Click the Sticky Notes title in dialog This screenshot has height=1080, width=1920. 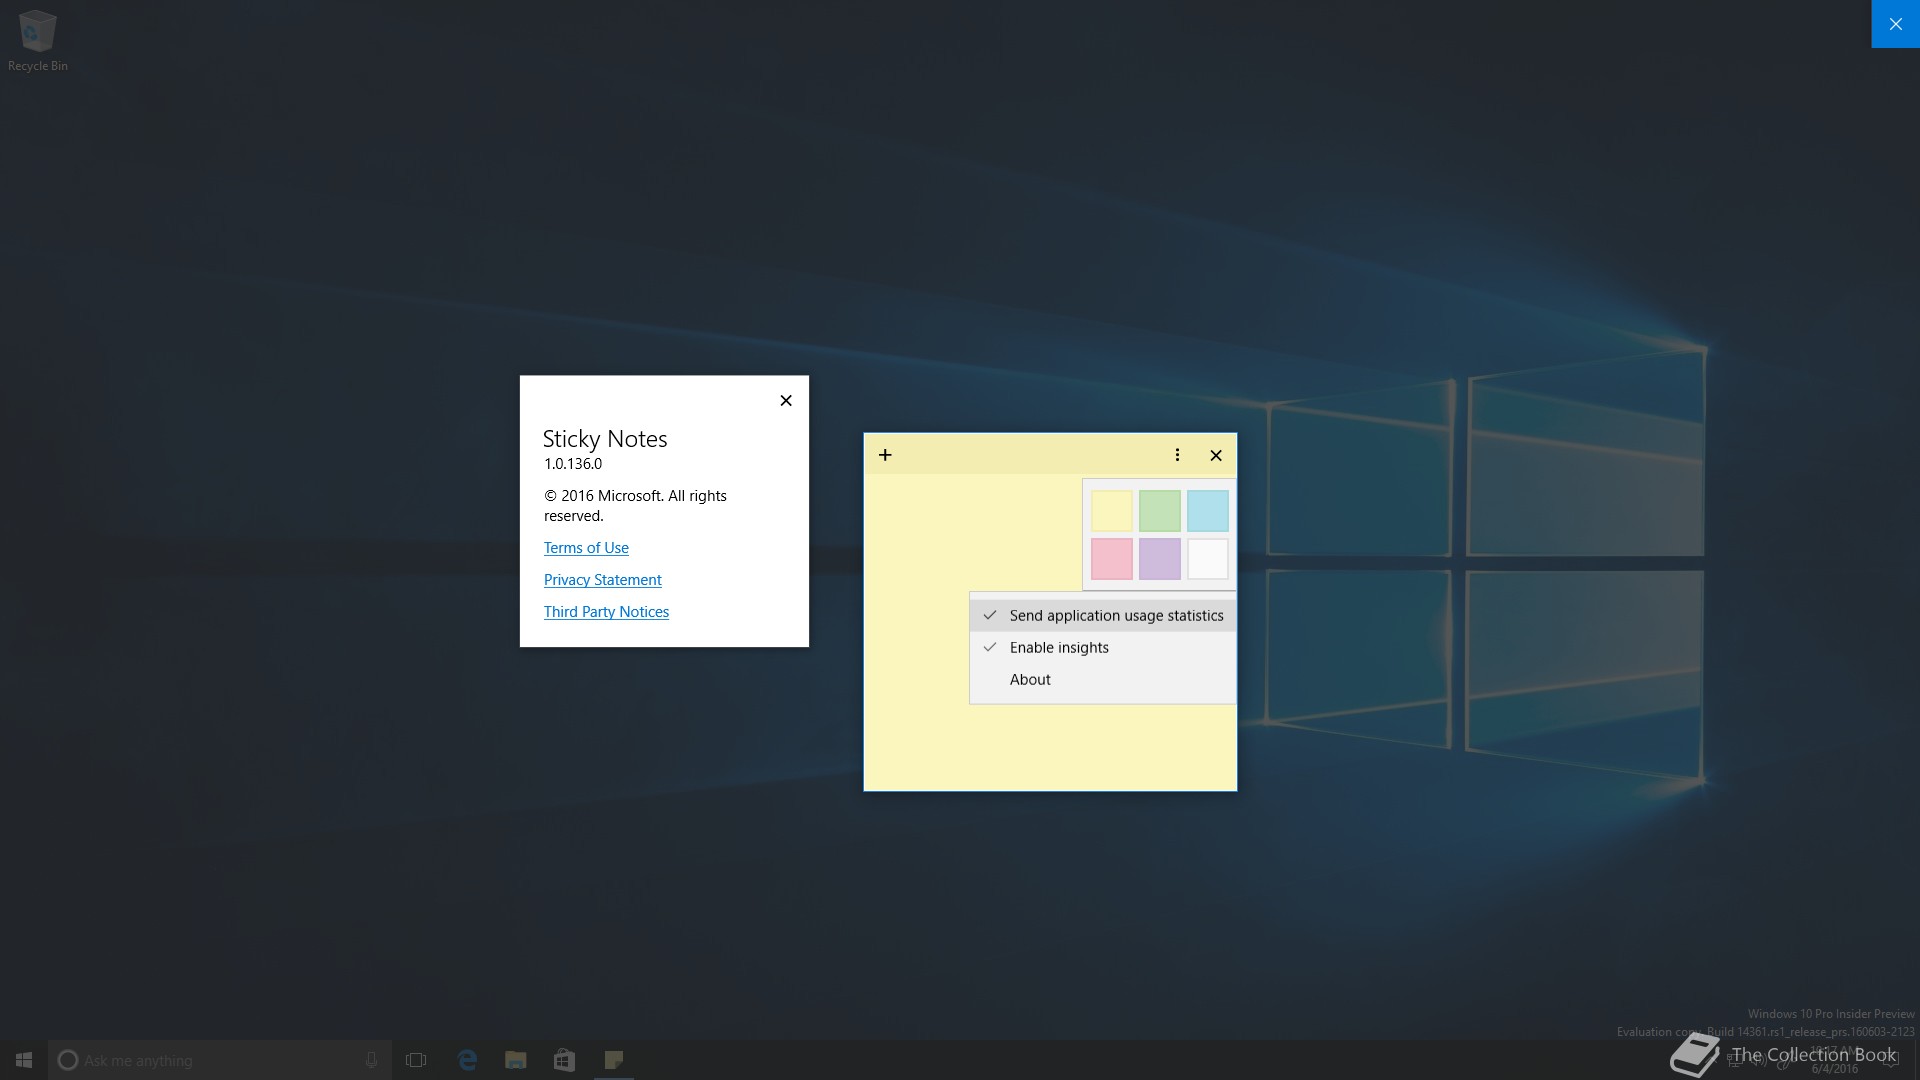coord(605,439)
